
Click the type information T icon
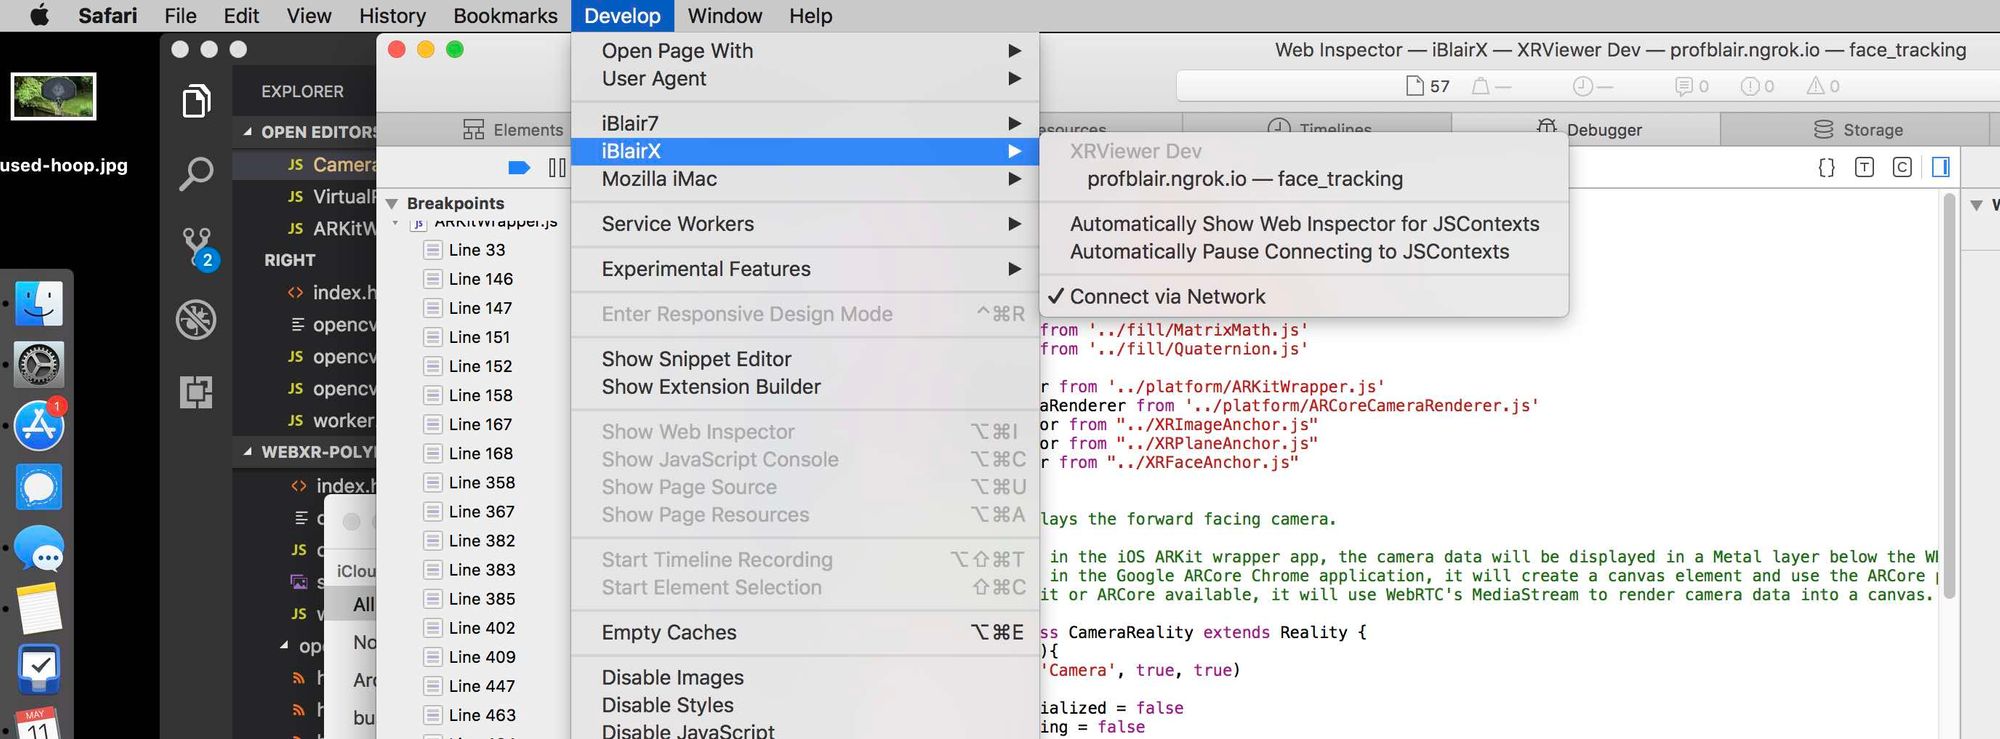tap(1864, 167)
